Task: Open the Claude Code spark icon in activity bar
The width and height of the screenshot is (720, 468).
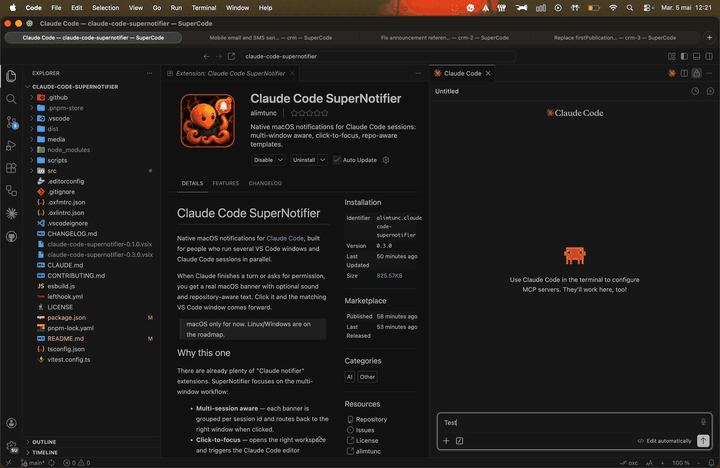Action: coord(11,213)
